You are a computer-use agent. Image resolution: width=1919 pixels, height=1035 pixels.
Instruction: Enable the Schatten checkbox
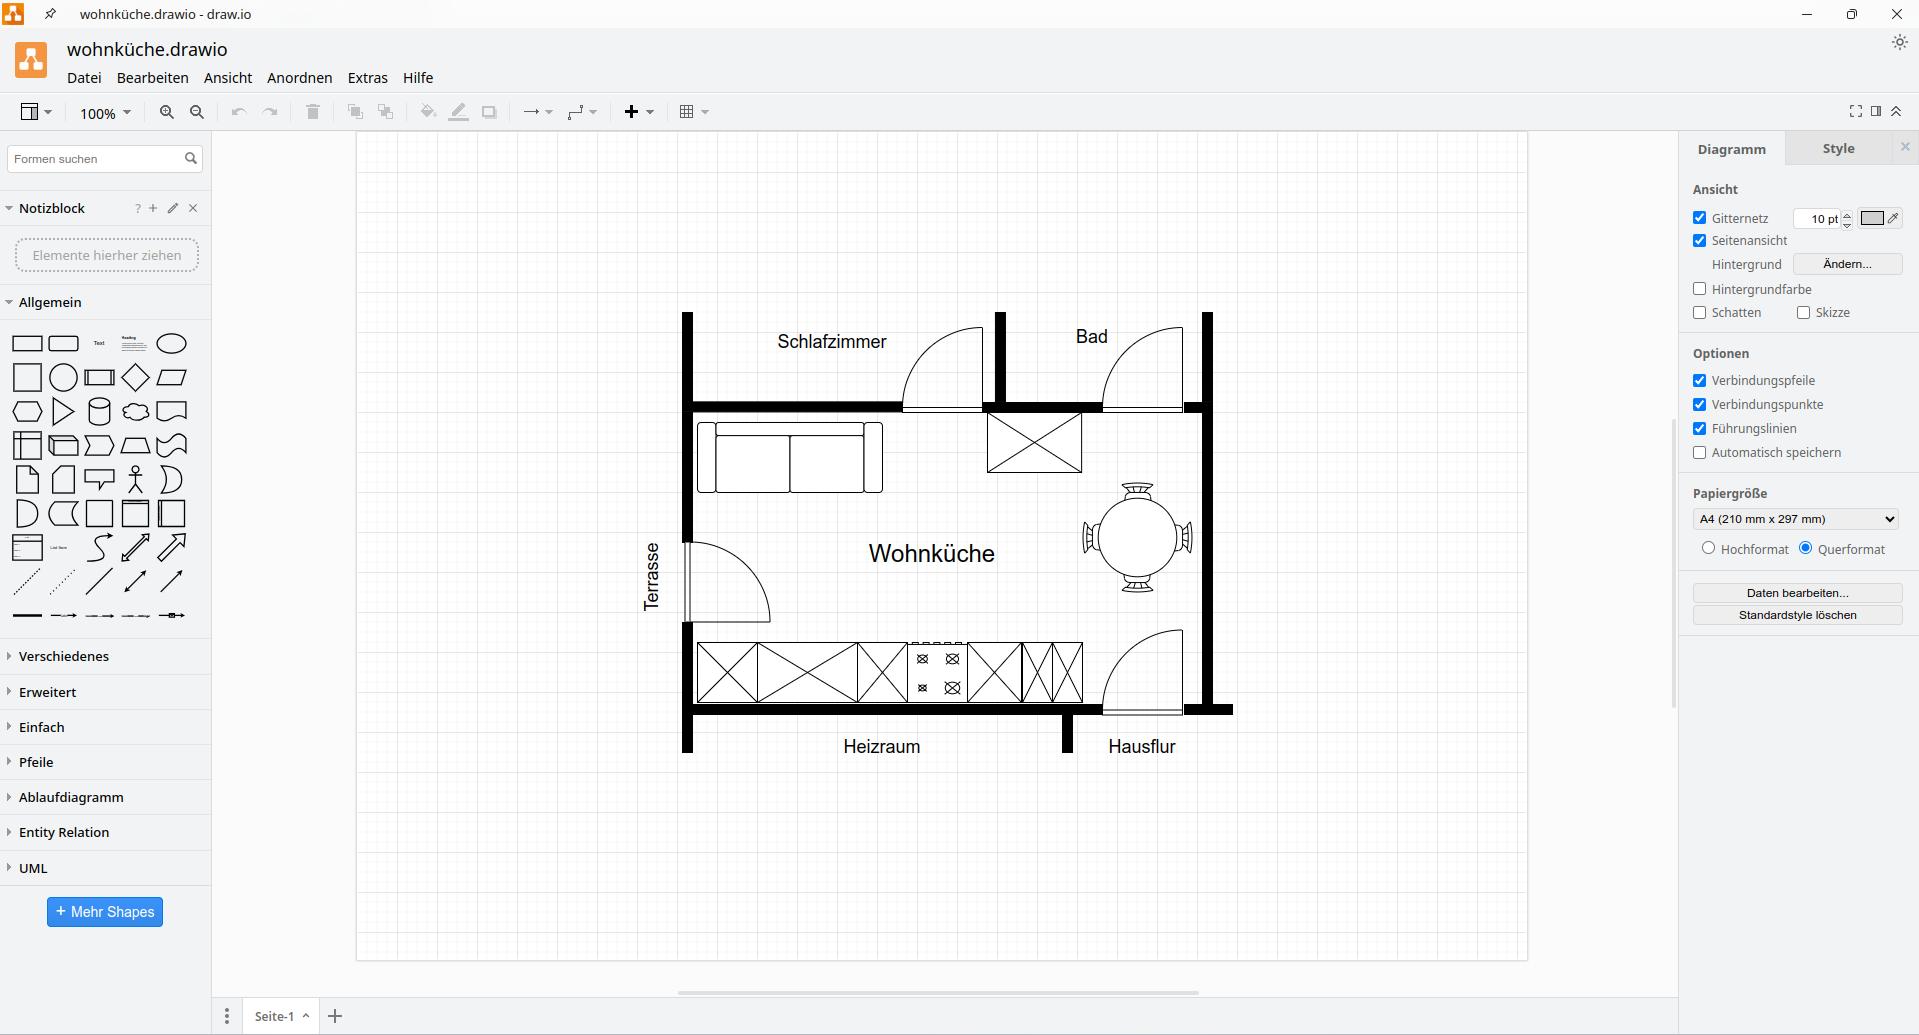pos(1699,312)
